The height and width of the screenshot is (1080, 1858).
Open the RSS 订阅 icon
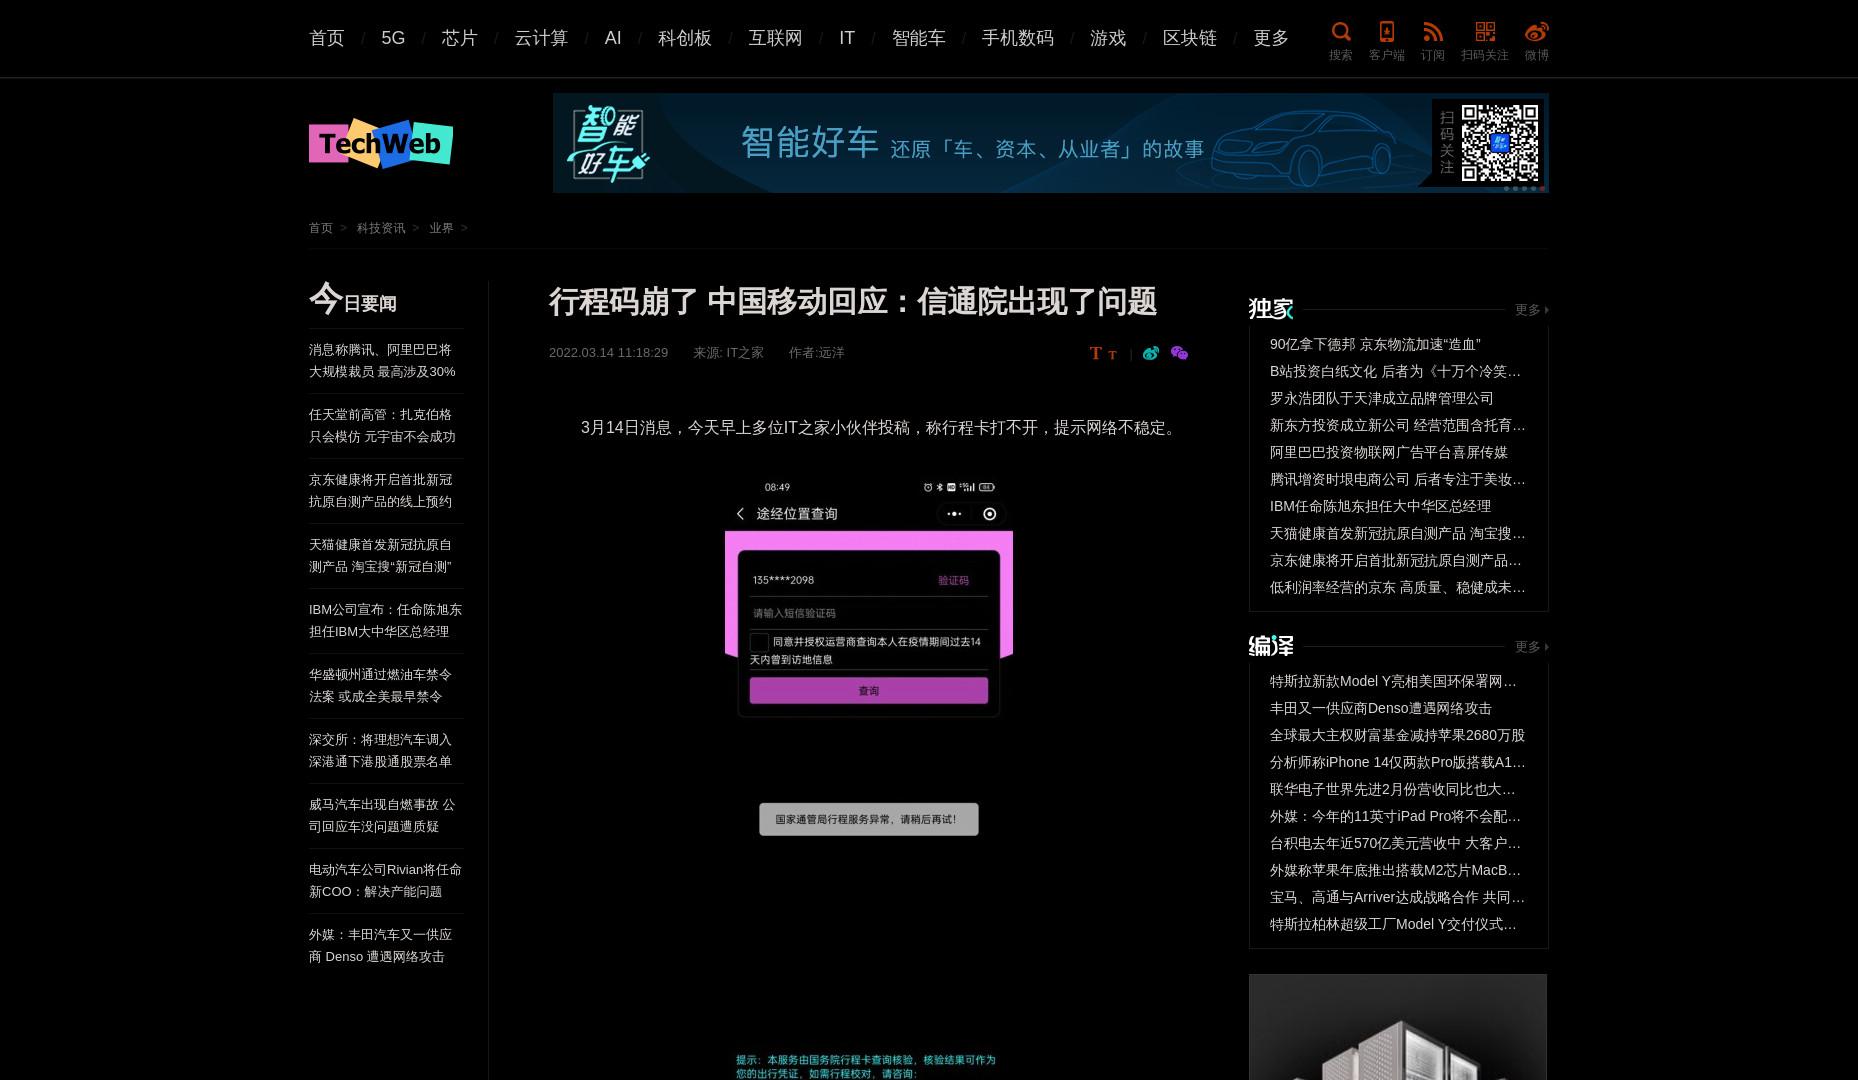(x=1433, y=32)
